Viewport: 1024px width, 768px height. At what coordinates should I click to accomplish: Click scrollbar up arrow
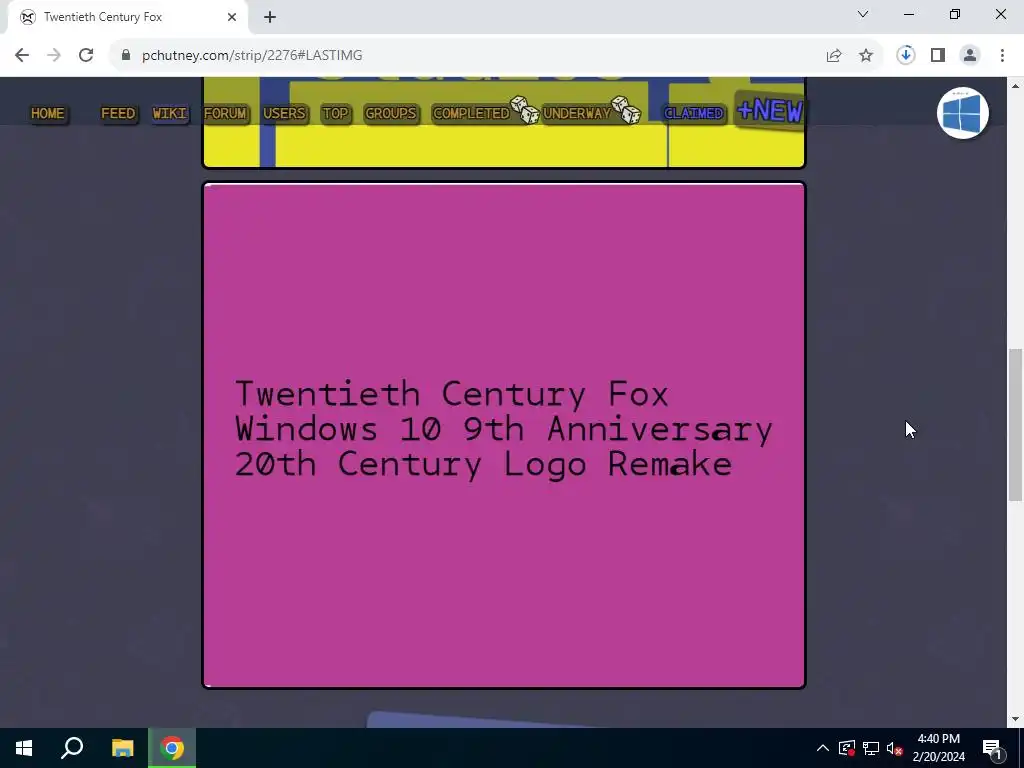point(1016,86)
